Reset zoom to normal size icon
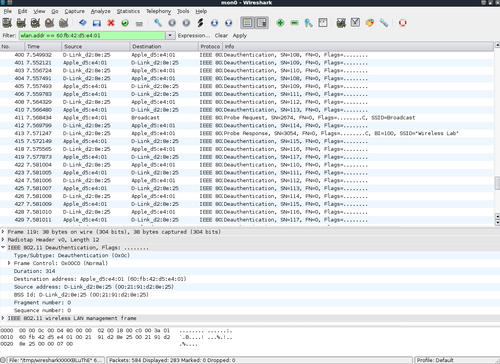Image resolution: width=500 pixels, height=364 pixels. click(309, 23)
